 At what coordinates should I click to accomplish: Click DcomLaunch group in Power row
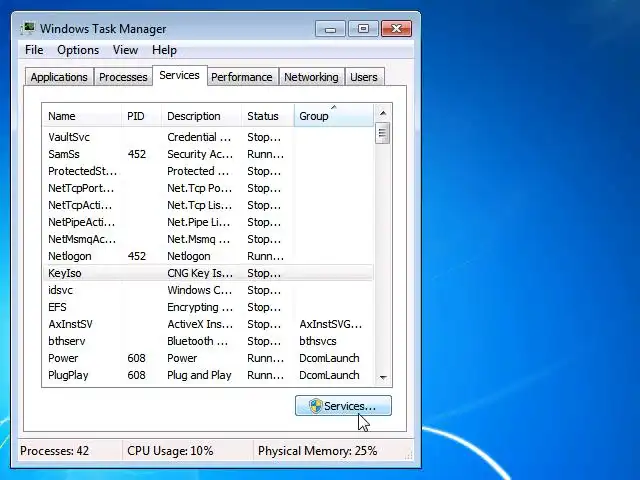[x=329, y=358]
